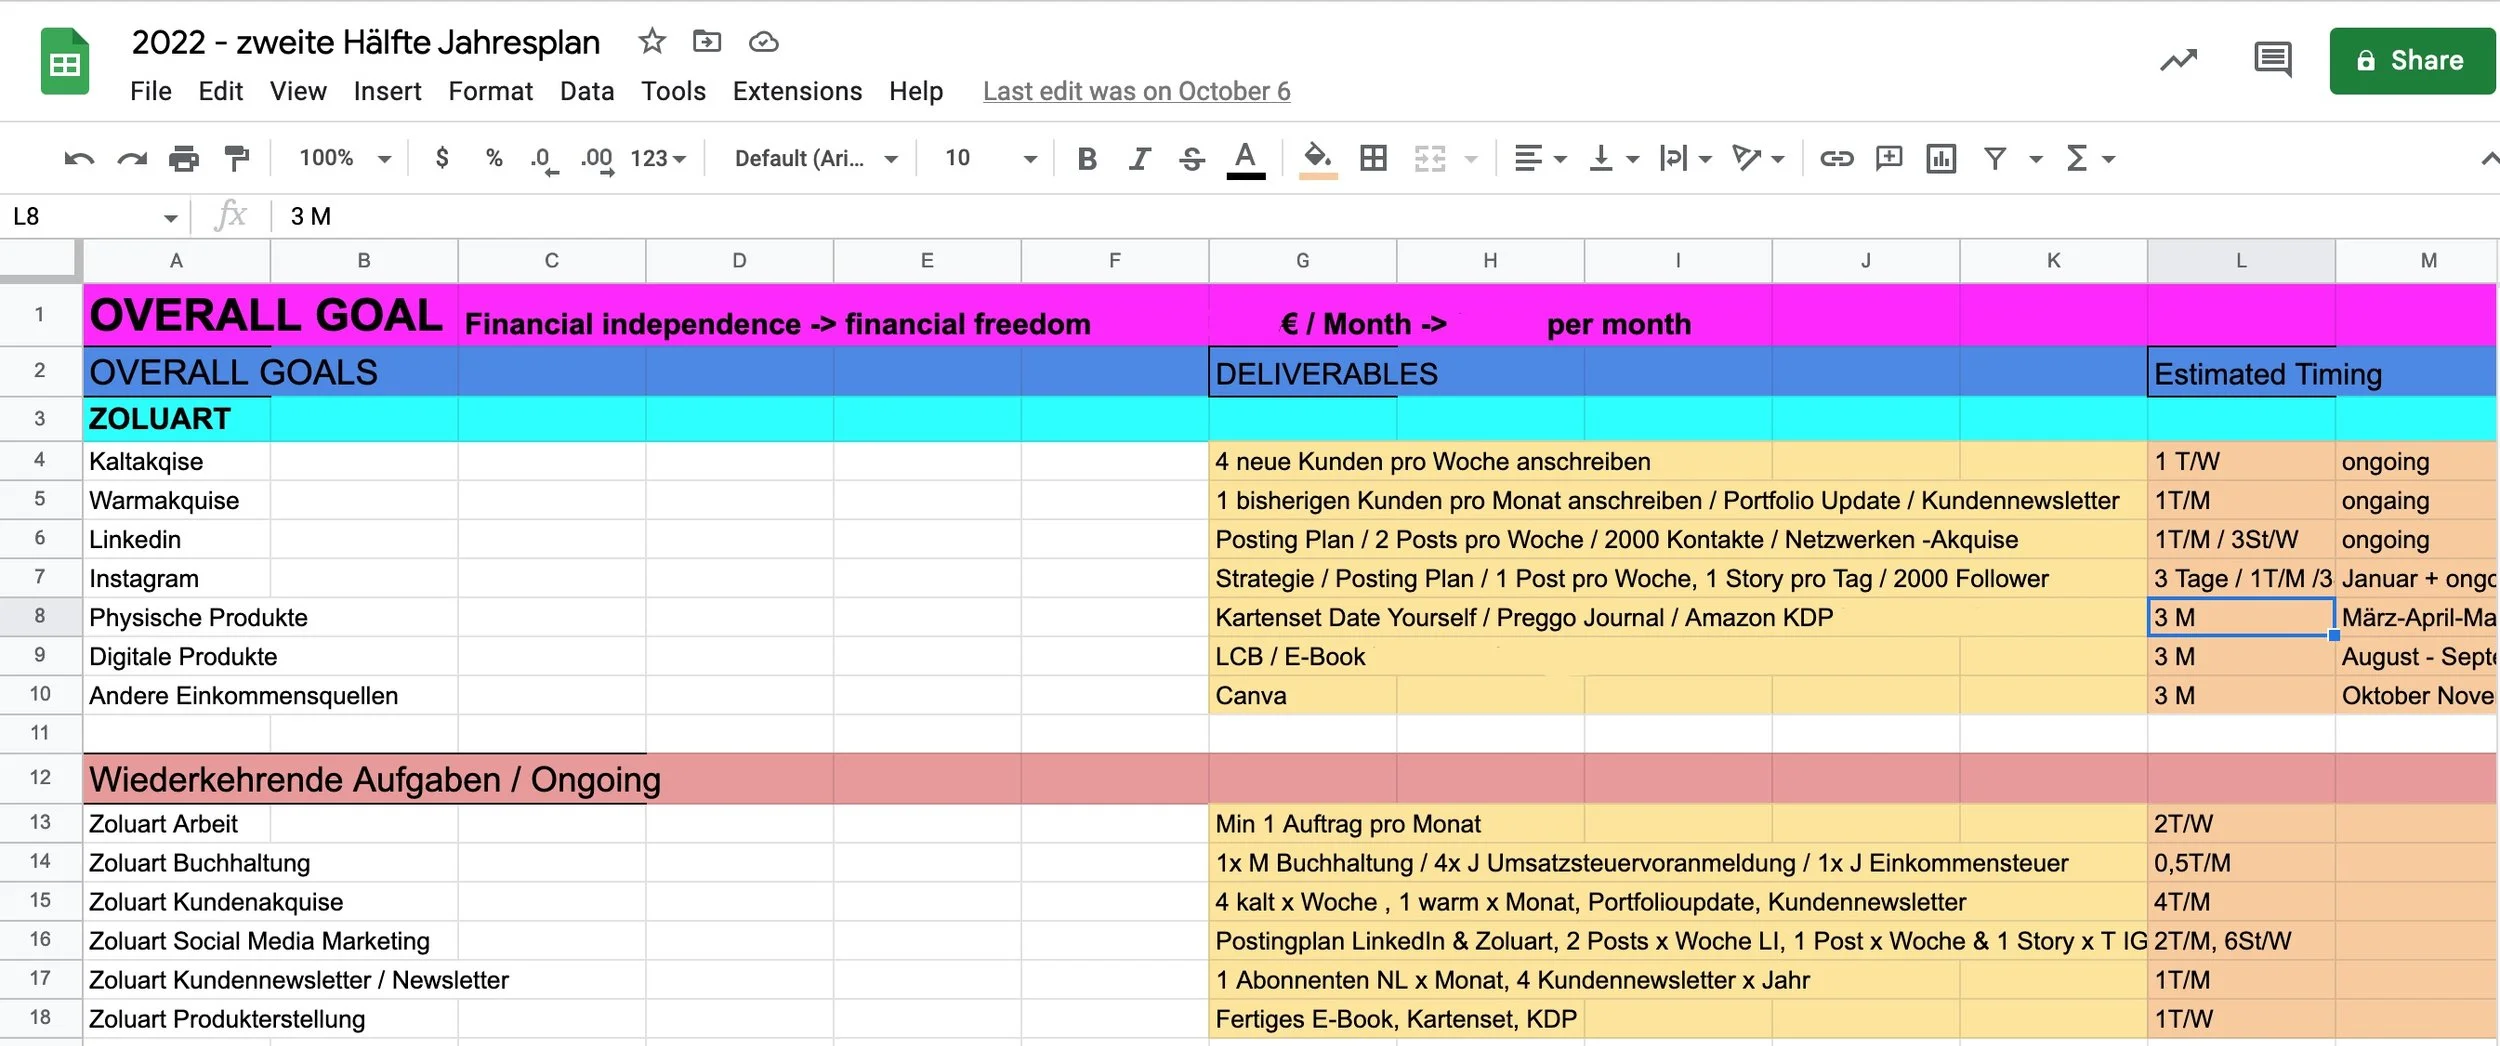View the cloud save status icon
The image size is (2500, 1046).
tap(763, 41)
